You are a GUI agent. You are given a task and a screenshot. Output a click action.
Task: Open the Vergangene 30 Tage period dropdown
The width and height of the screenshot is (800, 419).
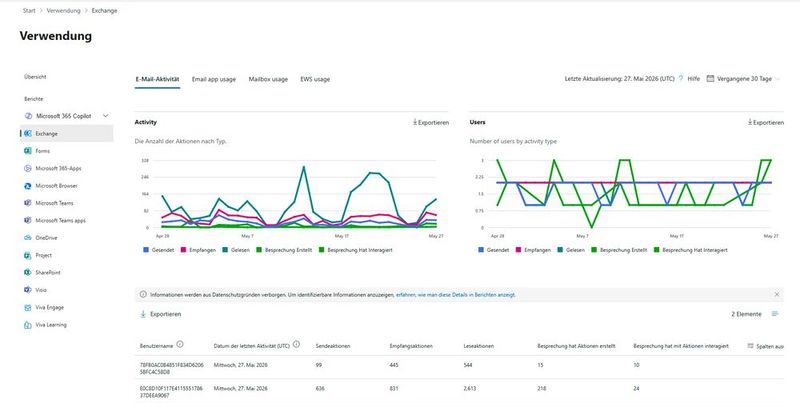coord(744,79)
